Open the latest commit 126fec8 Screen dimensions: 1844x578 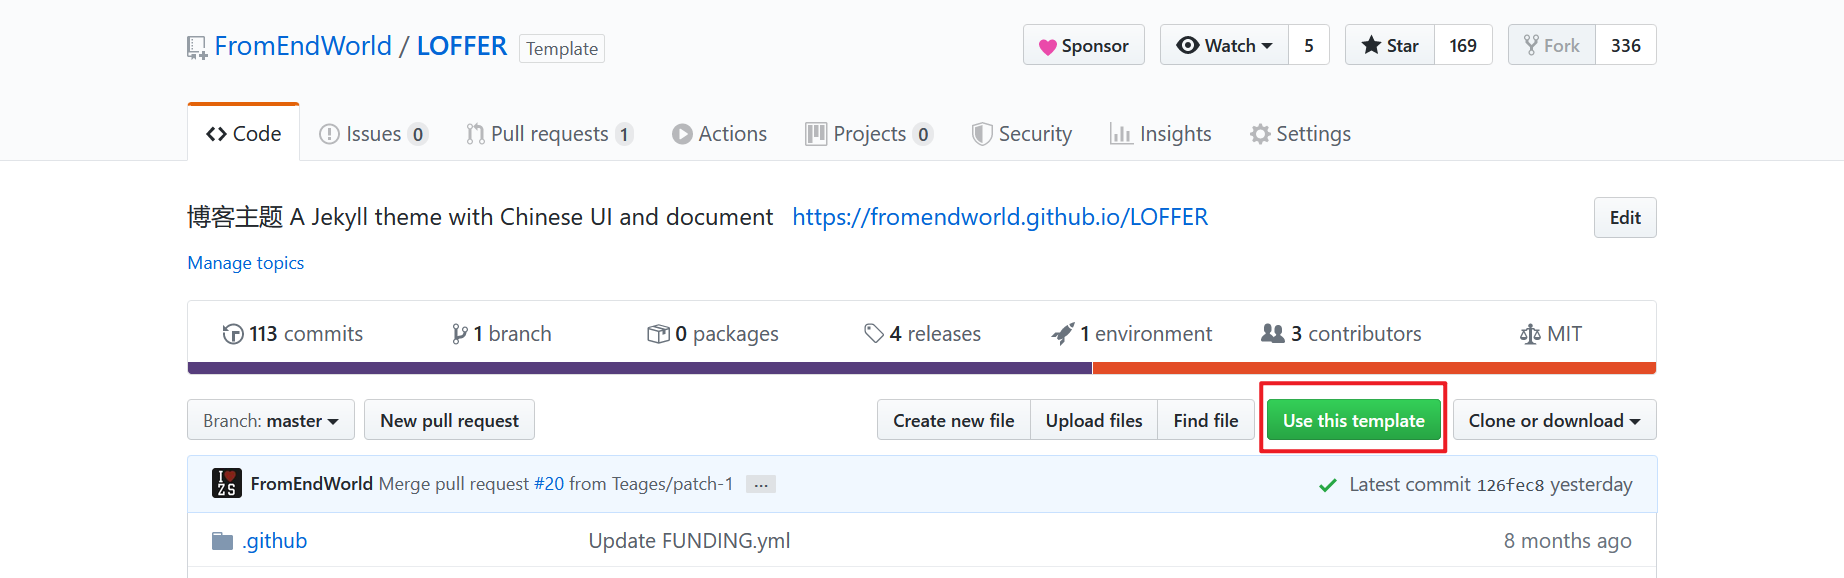[x=1510, y=485]
